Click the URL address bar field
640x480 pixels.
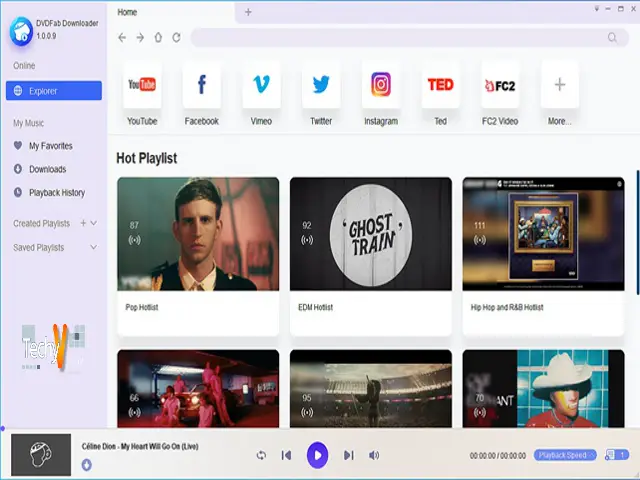[x=400, y=38]
